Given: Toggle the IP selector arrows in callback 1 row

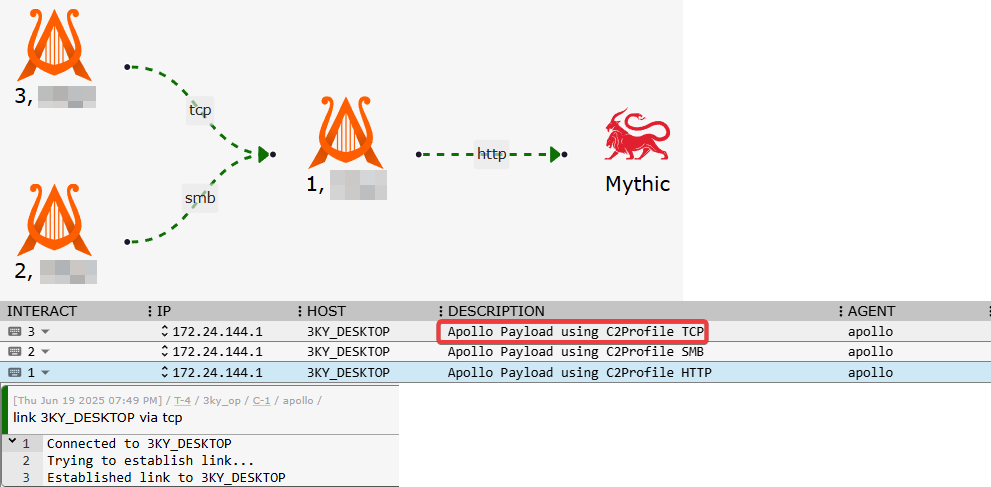Looking at the screenshot, I should 165,373.
